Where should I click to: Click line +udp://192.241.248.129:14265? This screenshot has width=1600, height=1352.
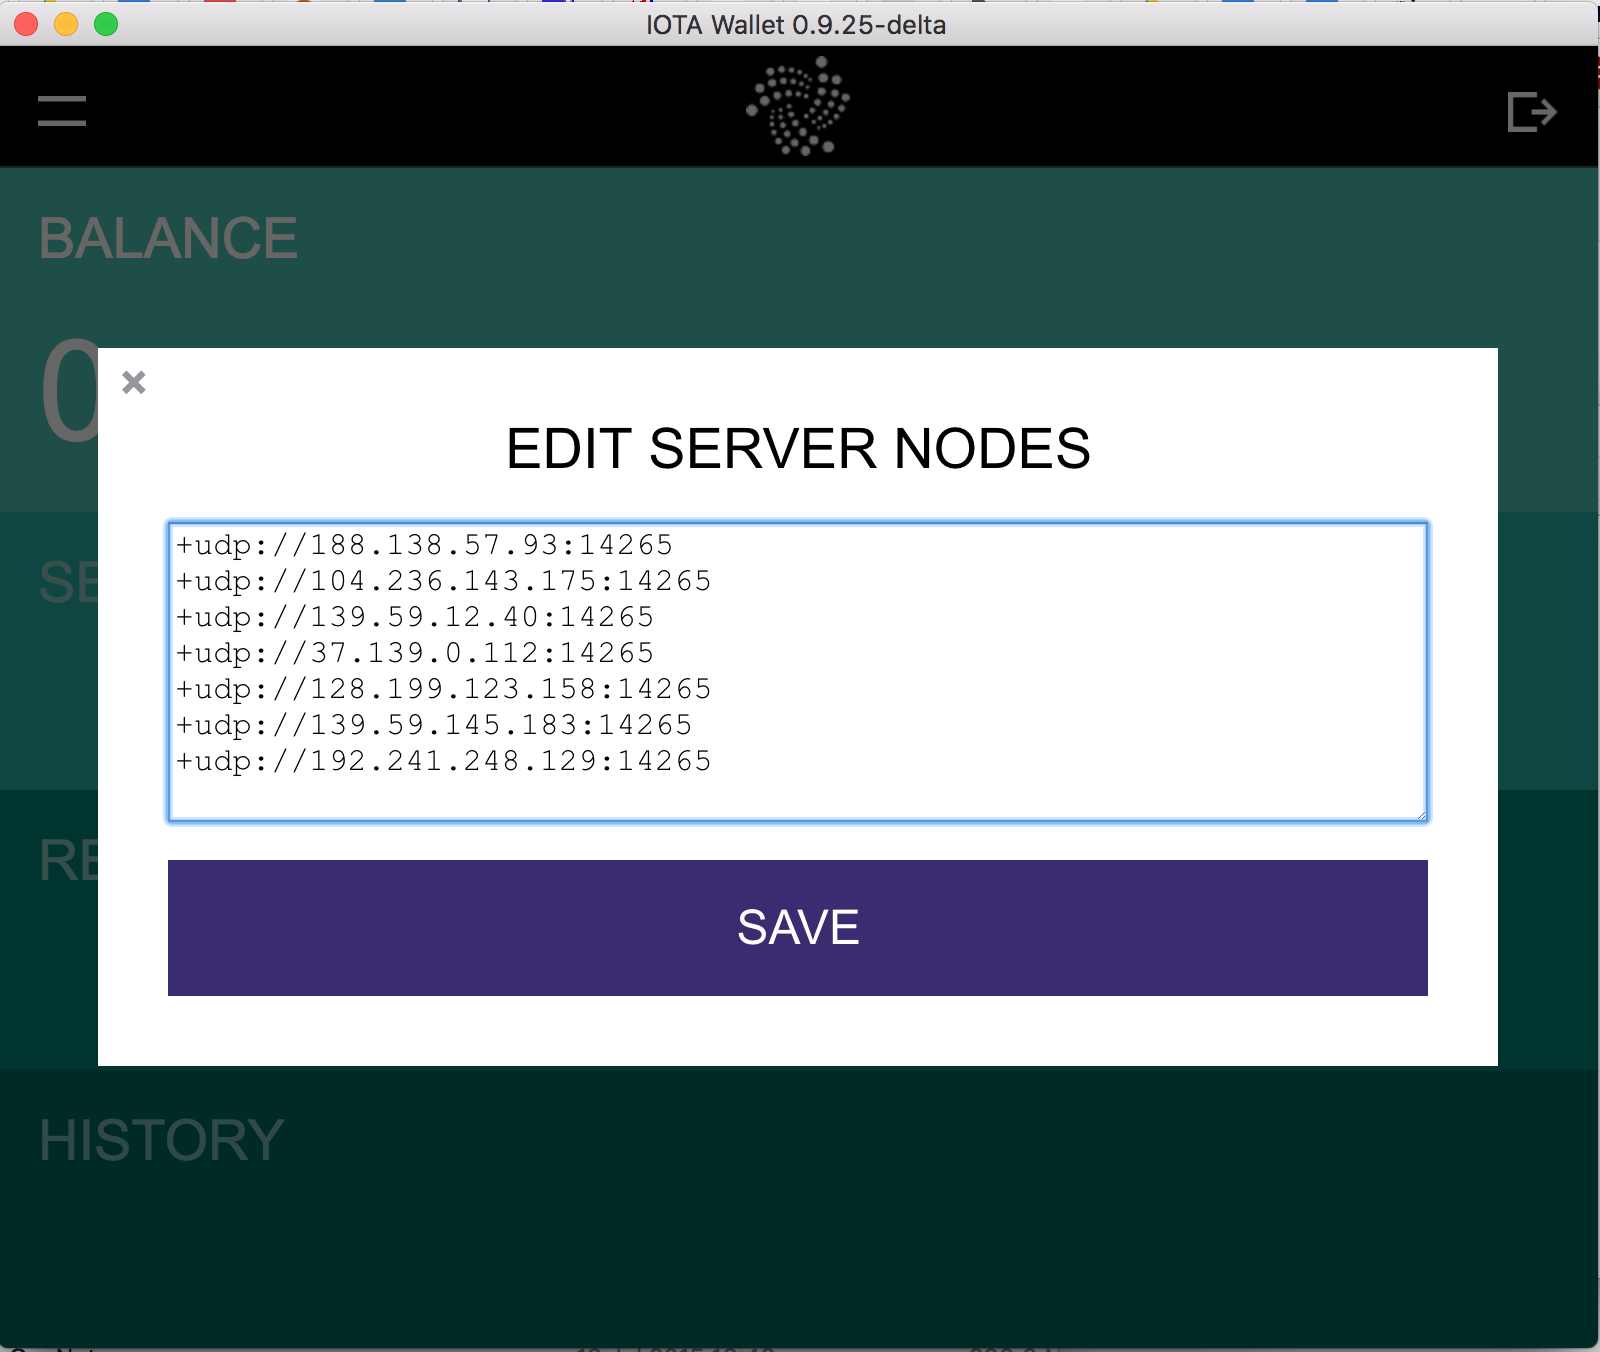point(444,761)
